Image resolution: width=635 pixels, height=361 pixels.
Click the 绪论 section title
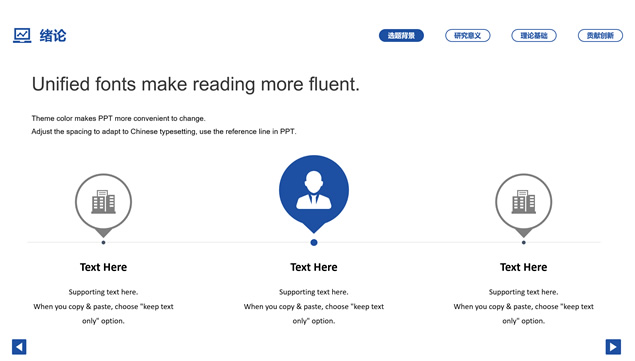pos(53,36)
